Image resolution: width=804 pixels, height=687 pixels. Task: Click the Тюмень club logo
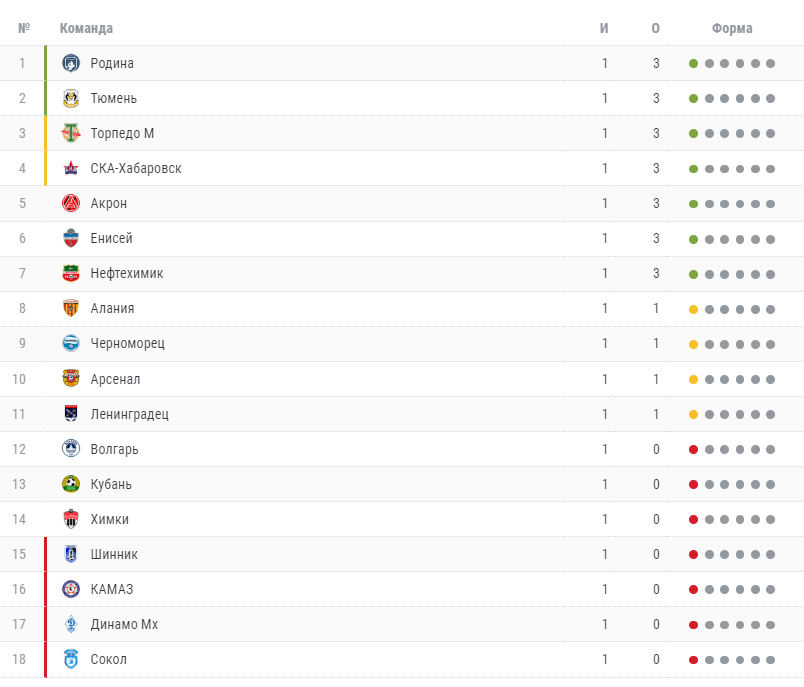[71, 98]
